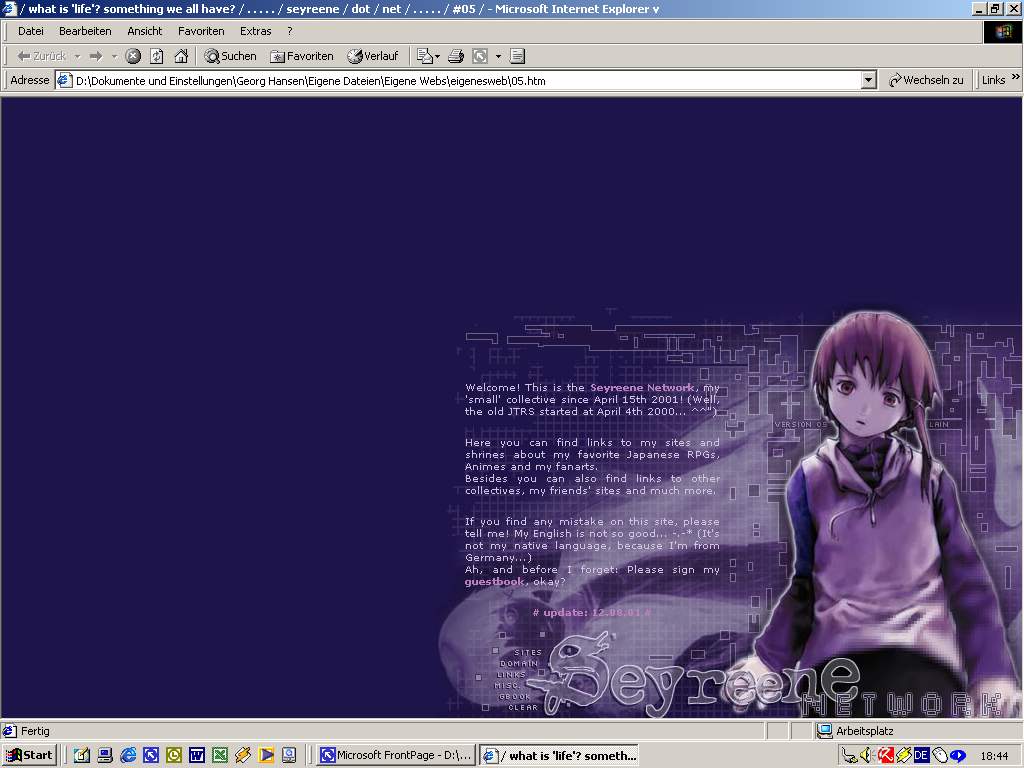The width and height of the screenshot is (1024, 768).
Task: Click the mouse tray icon
Action: tap(939, 756)
